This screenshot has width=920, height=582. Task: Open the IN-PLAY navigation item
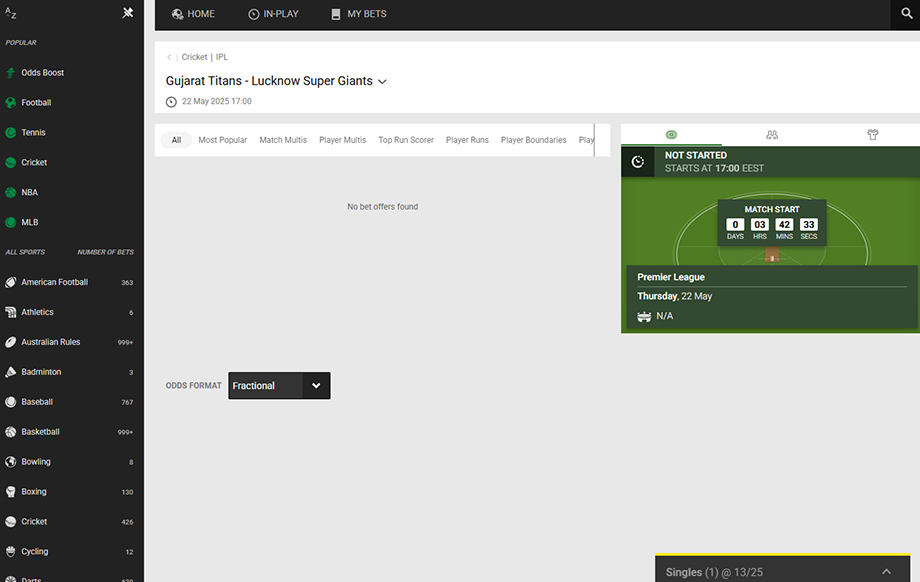pyautogui.click(x=273, y=14)
